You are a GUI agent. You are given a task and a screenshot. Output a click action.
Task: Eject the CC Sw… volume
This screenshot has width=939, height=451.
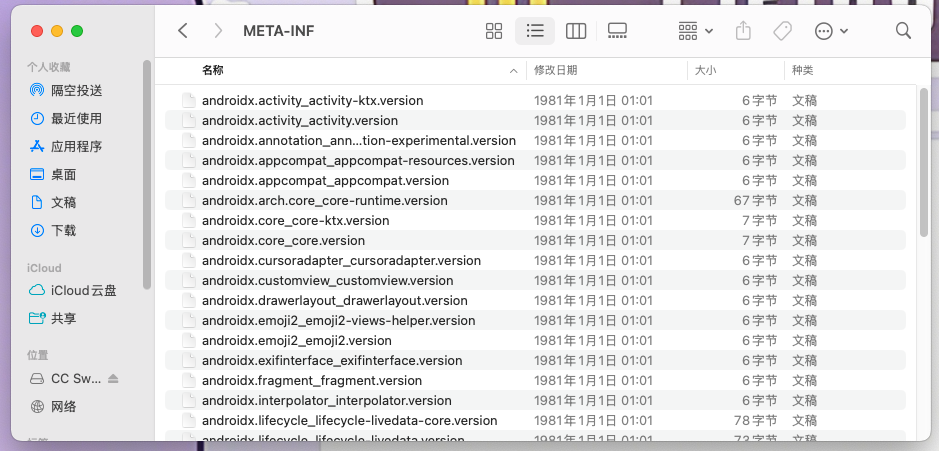[x=113, y=379]
